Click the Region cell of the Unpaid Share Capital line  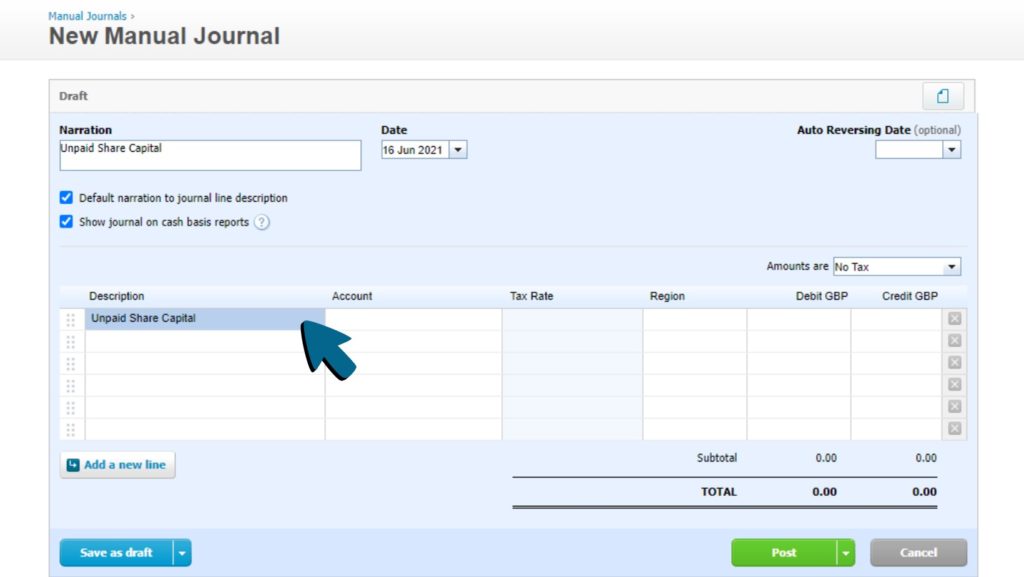click(695, 319)
